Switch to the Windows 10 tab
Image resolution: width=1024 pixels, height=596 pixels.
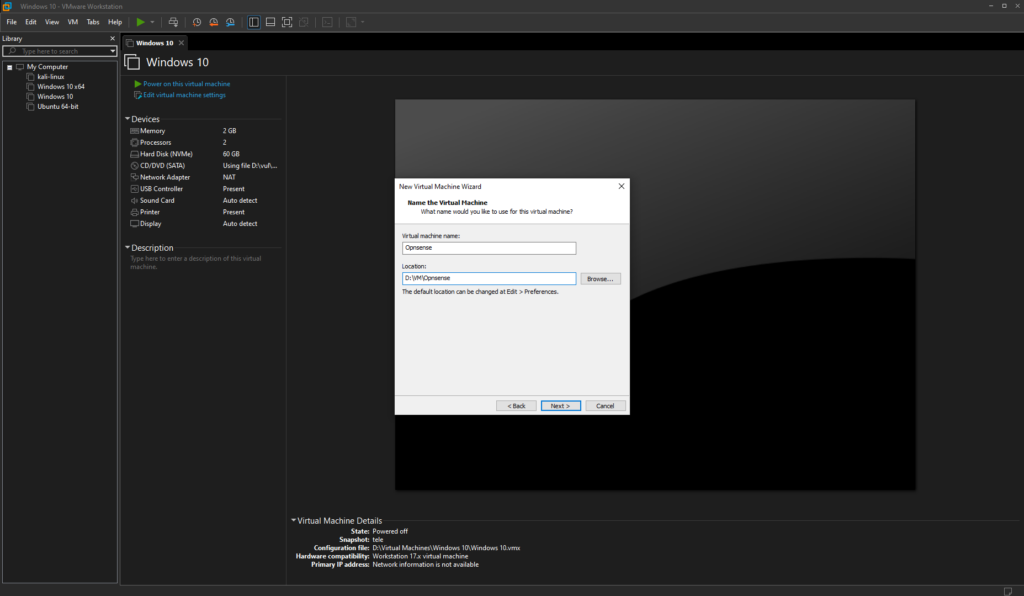pyautogui.click(x=154, y=43)
